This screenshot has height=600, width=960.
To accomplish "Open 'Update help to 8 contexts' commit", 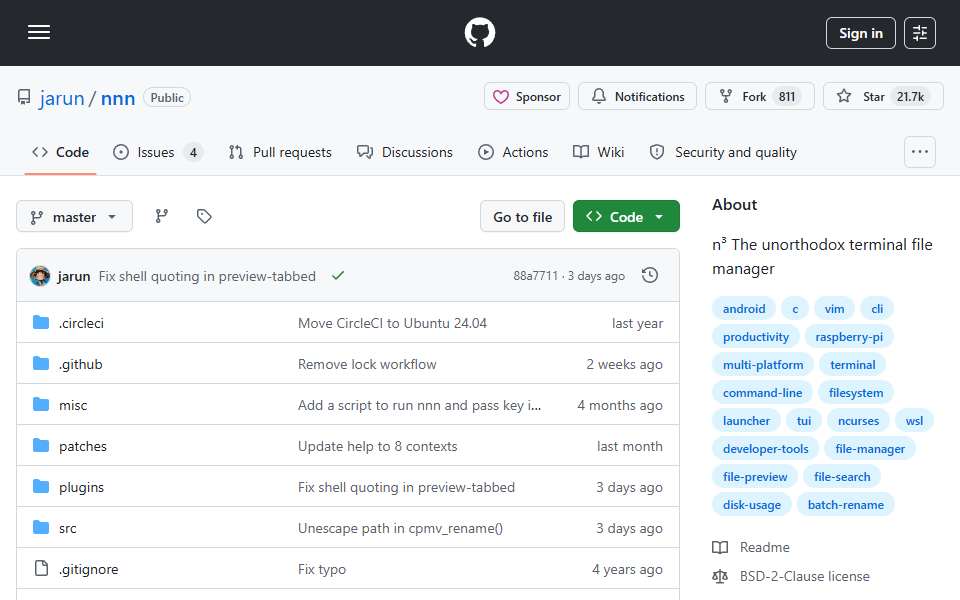I will coord(378,446).
